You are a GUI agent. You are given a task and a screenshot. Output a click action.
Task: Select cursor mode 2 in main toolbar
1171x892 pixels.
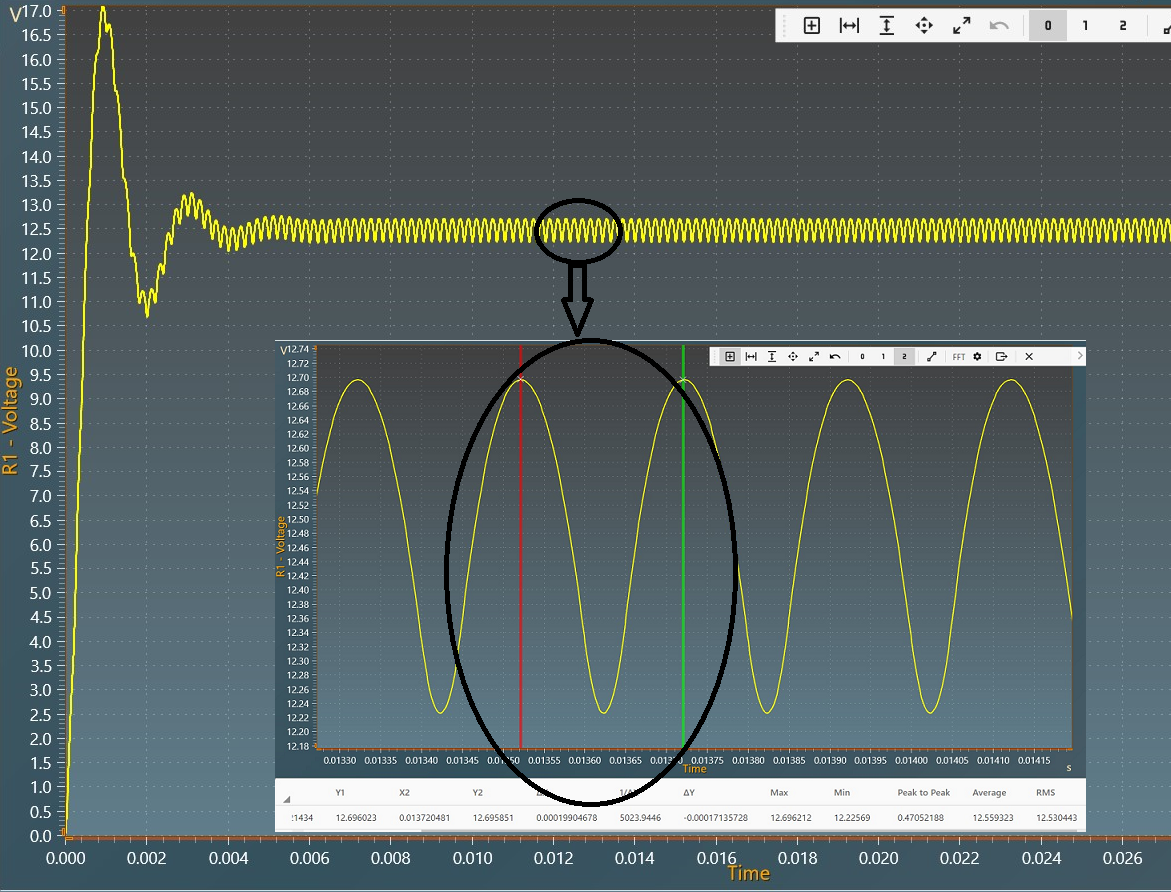pyautogui.click(x=1123, y=26)
